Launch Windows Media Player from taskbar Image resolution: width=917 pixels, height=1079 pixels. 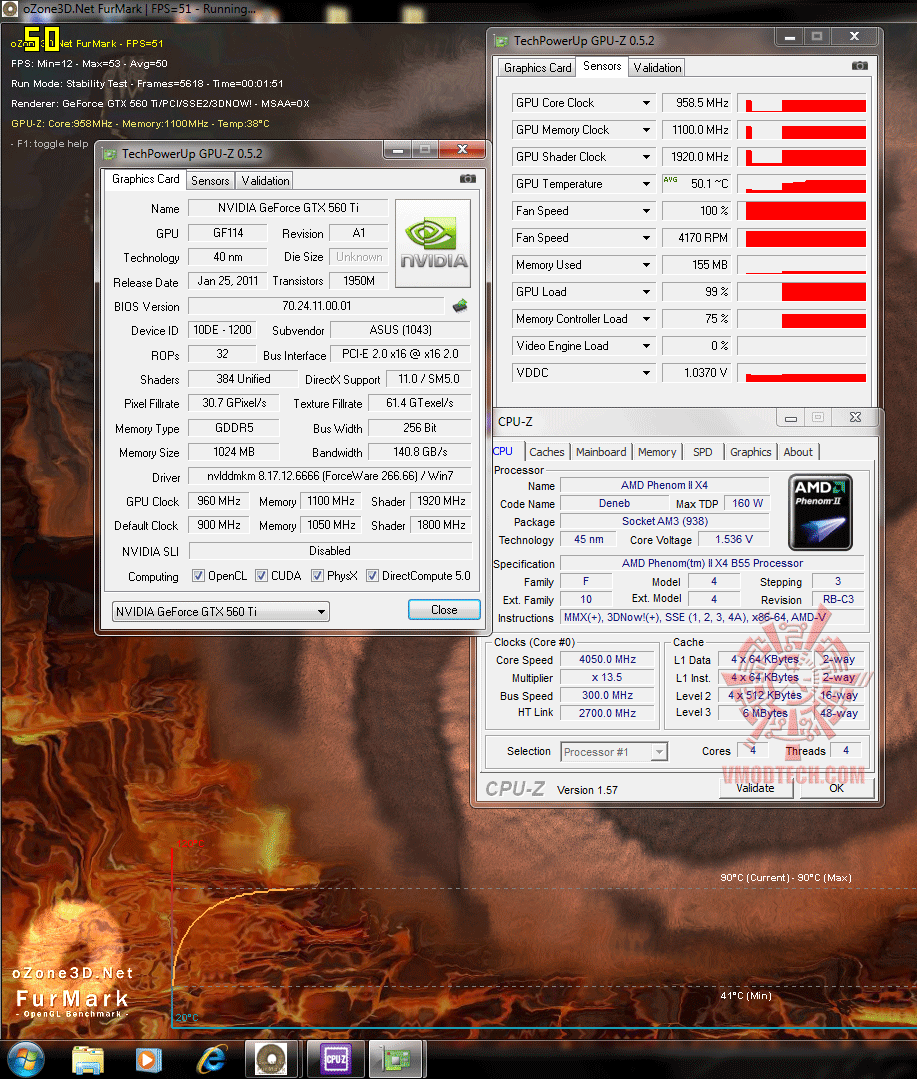tap(148, 1060)
